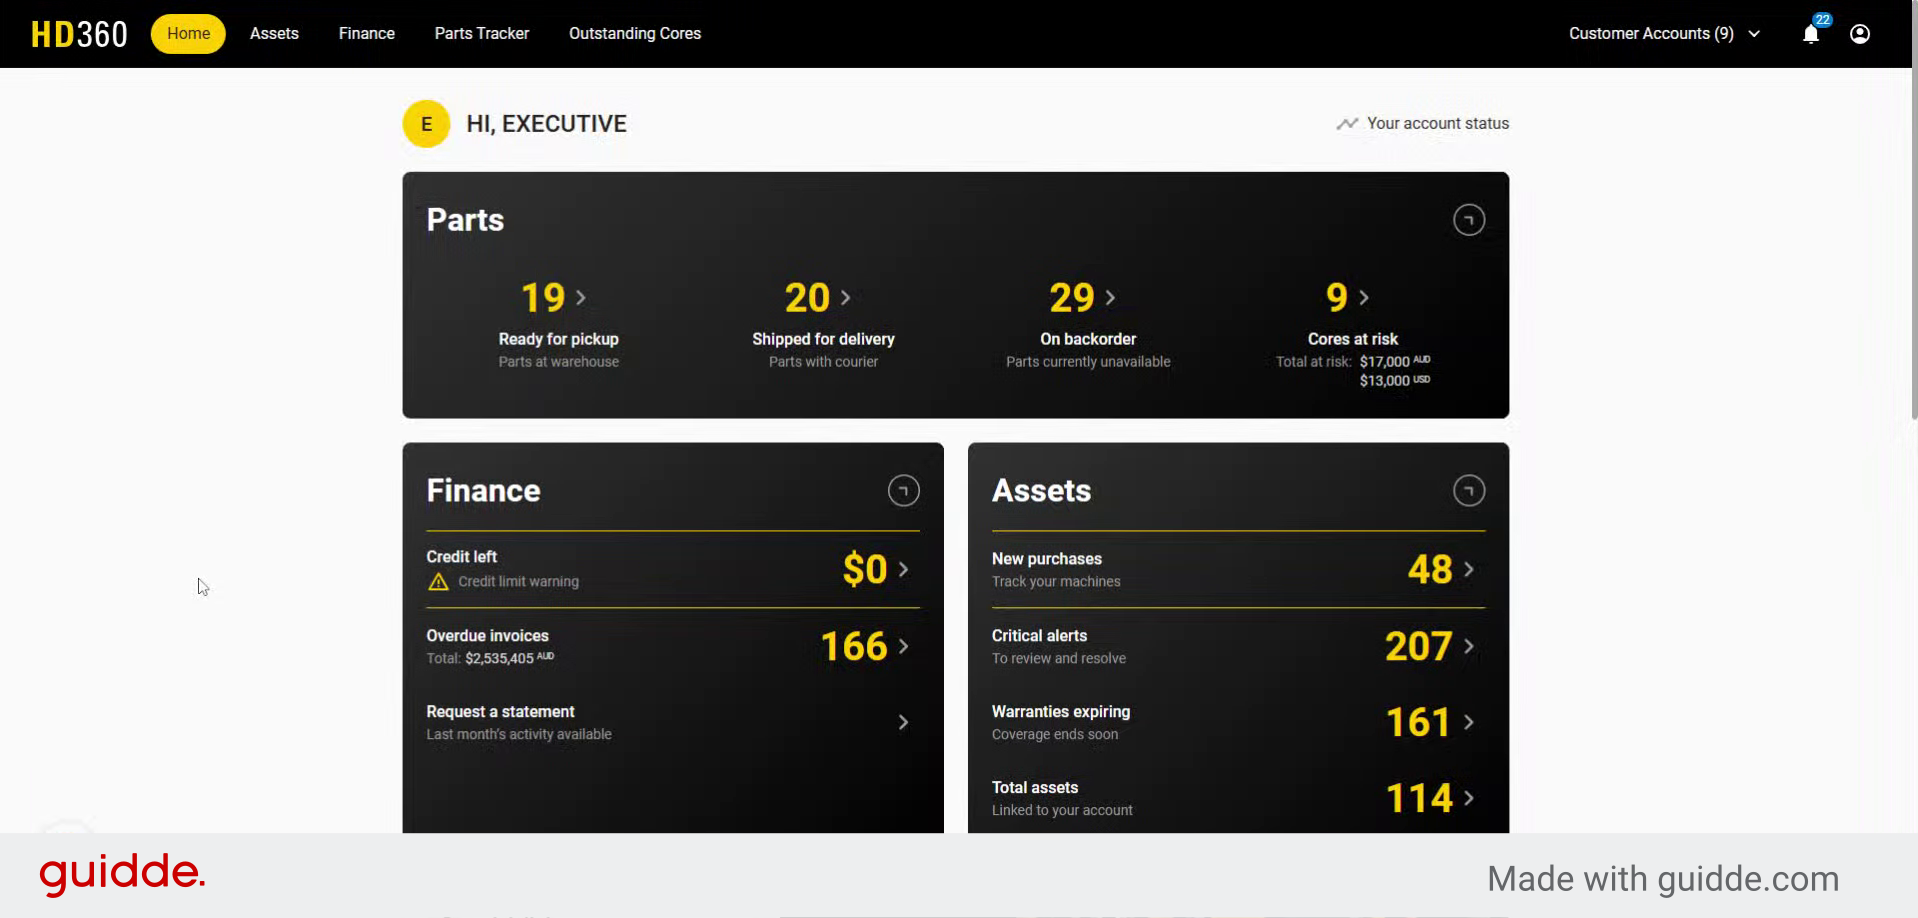Image resolution: width=1918 pixels, height=918 pixels.
Task: Expand Request a statement chevron
Action: click(903, 722)
